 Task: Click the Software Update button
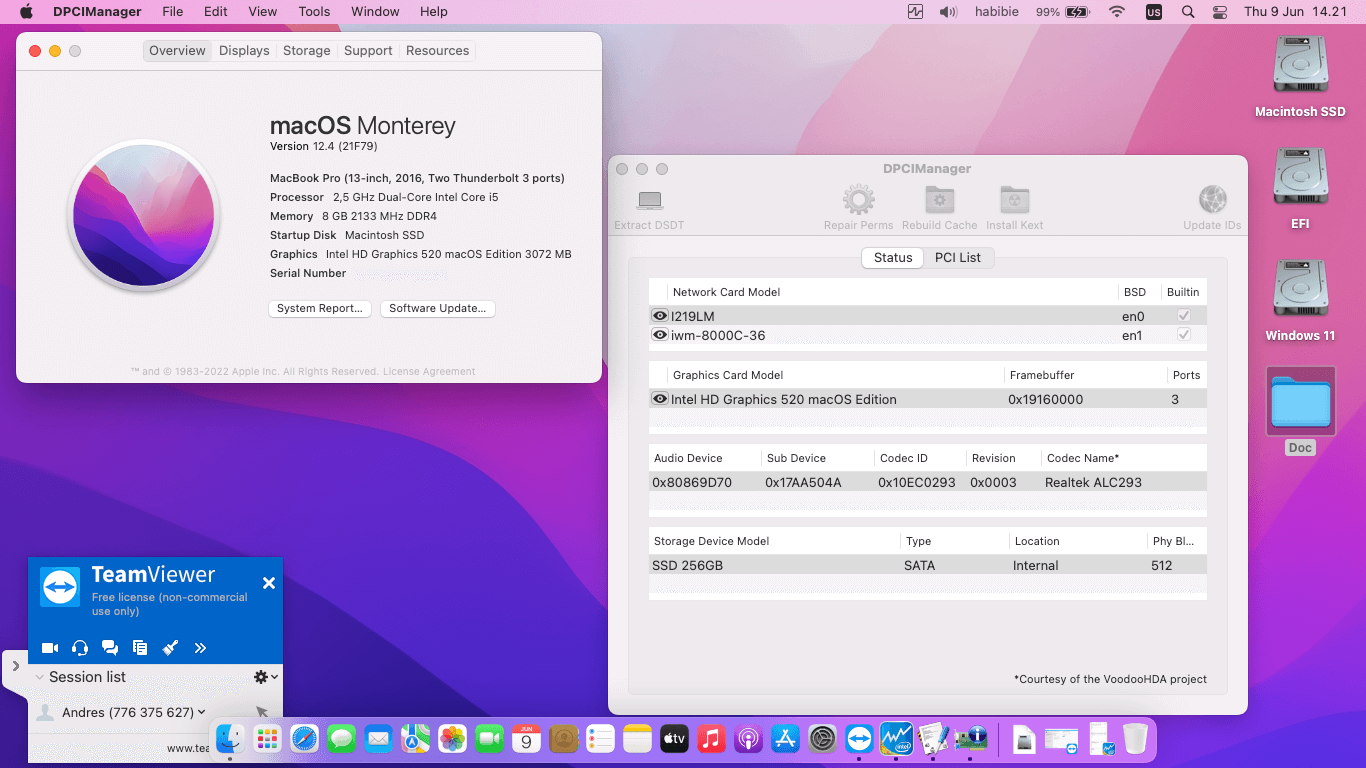tap(438, 309)
